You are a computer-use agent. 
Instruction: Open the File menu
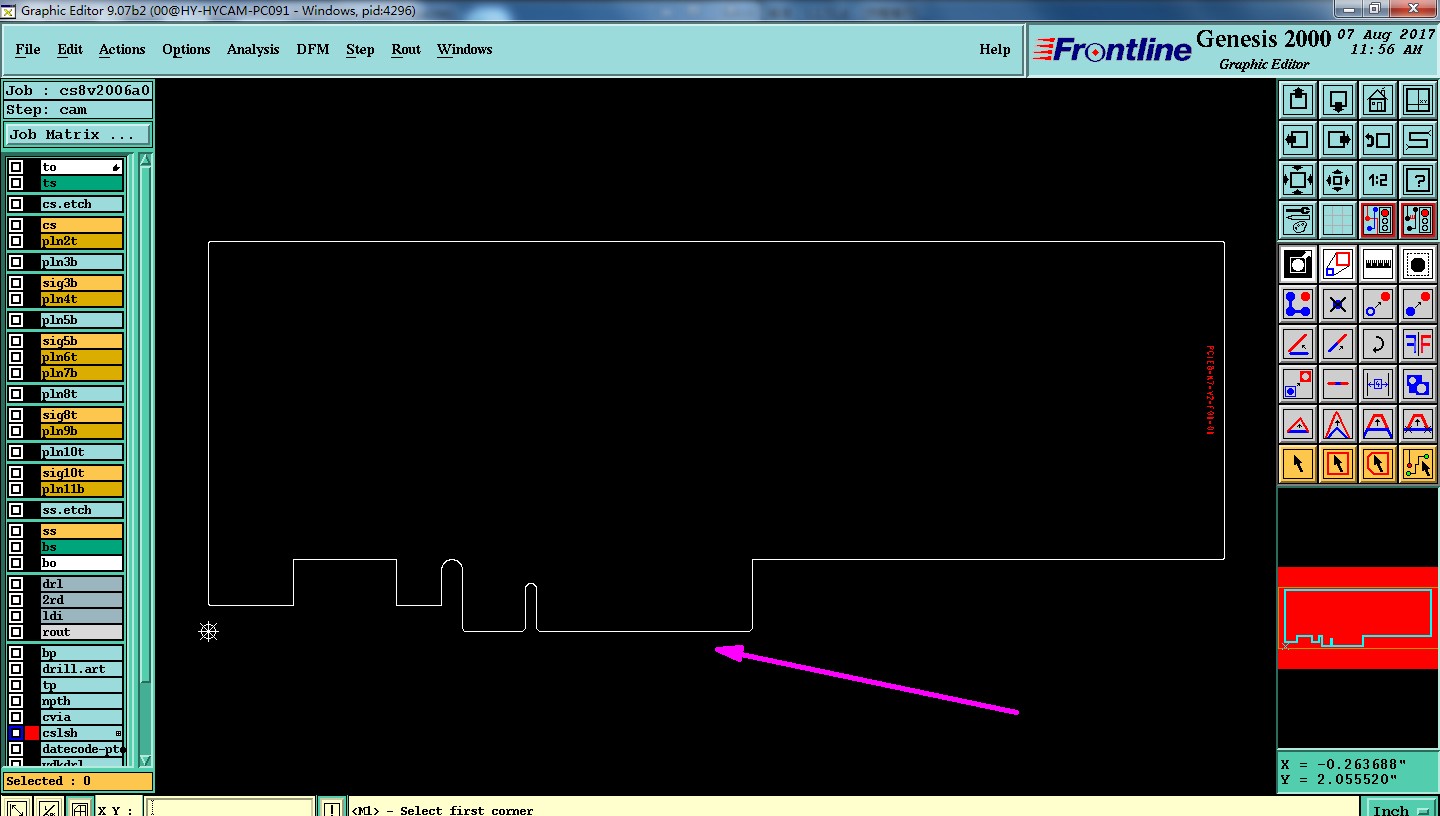[x=28, y=49]
